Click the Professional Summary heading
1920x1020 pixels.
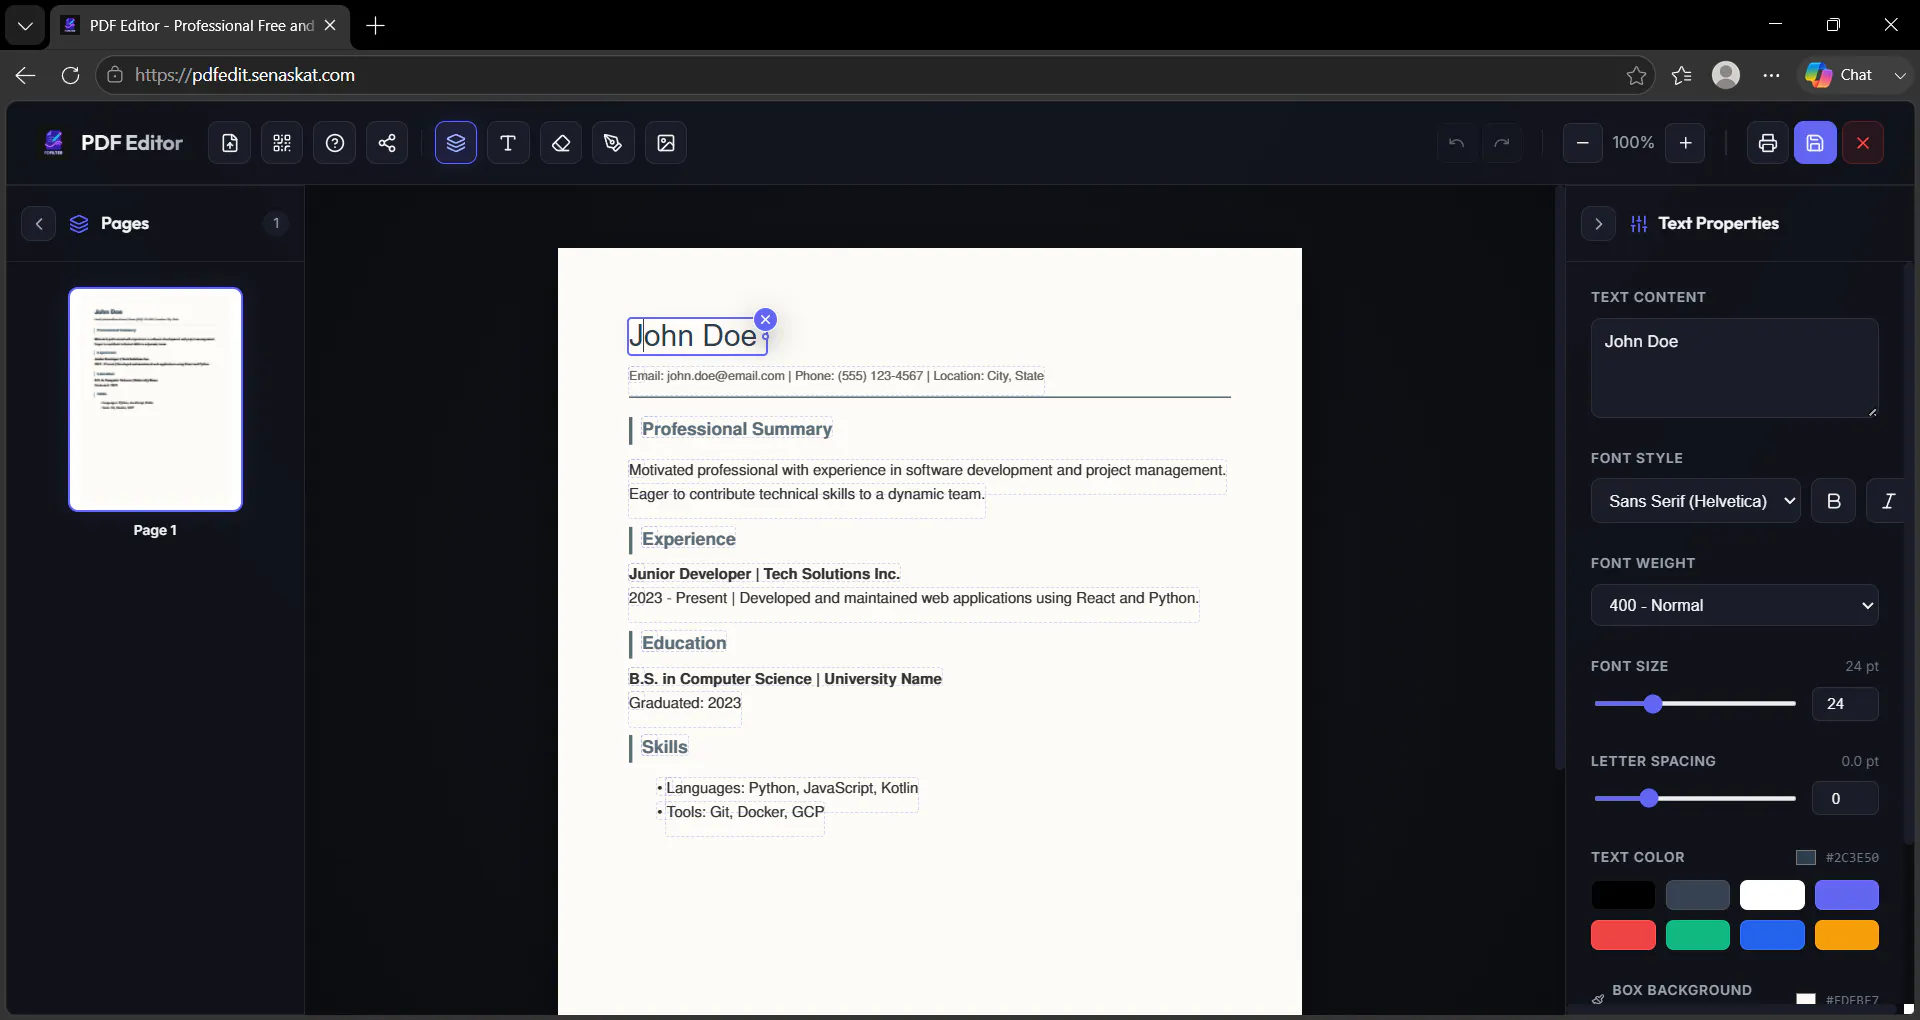[x=737, y=429]
